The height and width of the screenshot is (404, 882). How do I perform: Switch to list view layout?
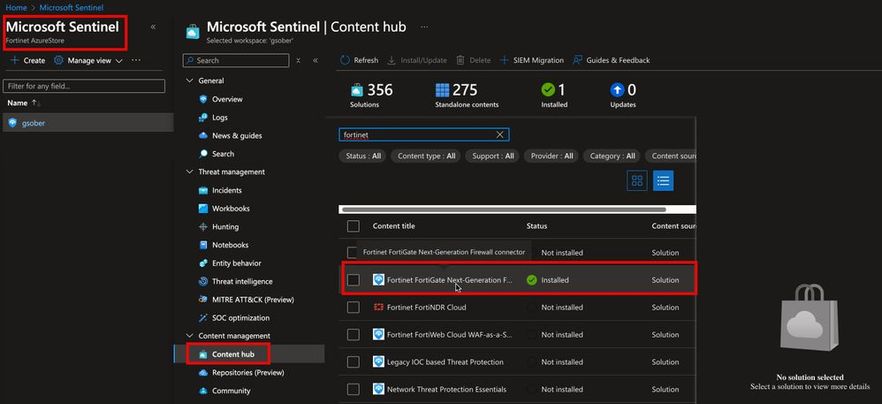point(662,181)
